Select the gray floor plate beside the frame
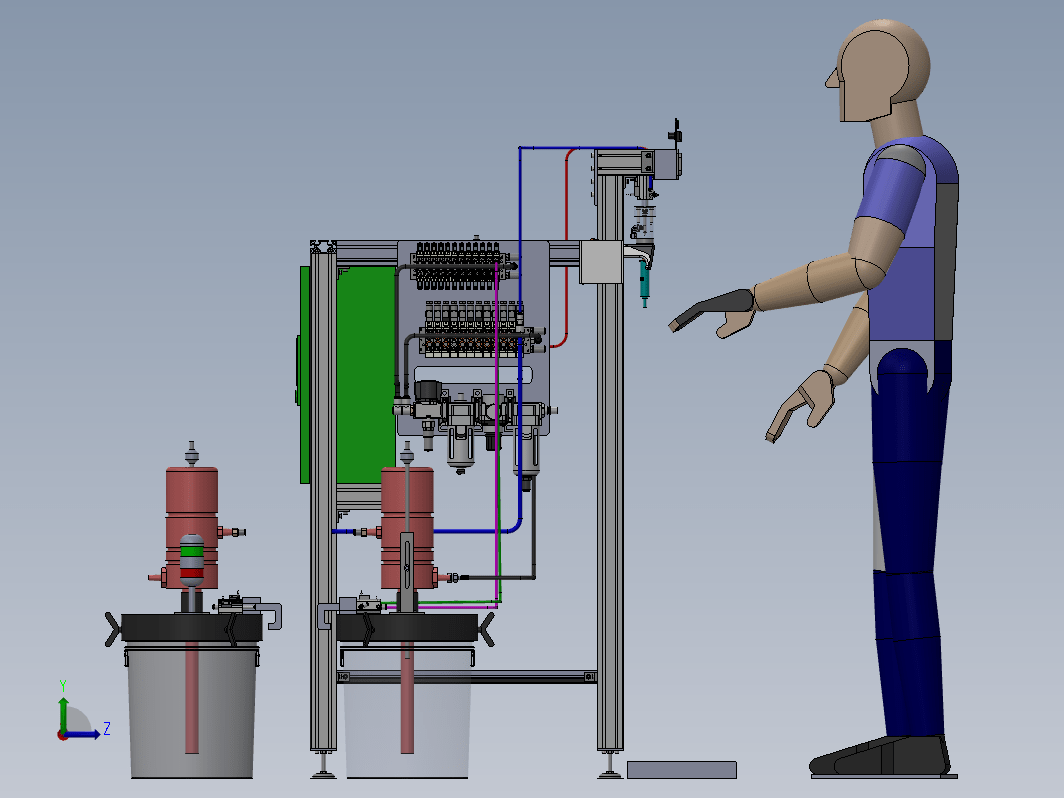This screenshot has width=1064, height=798. pos(681,770)
